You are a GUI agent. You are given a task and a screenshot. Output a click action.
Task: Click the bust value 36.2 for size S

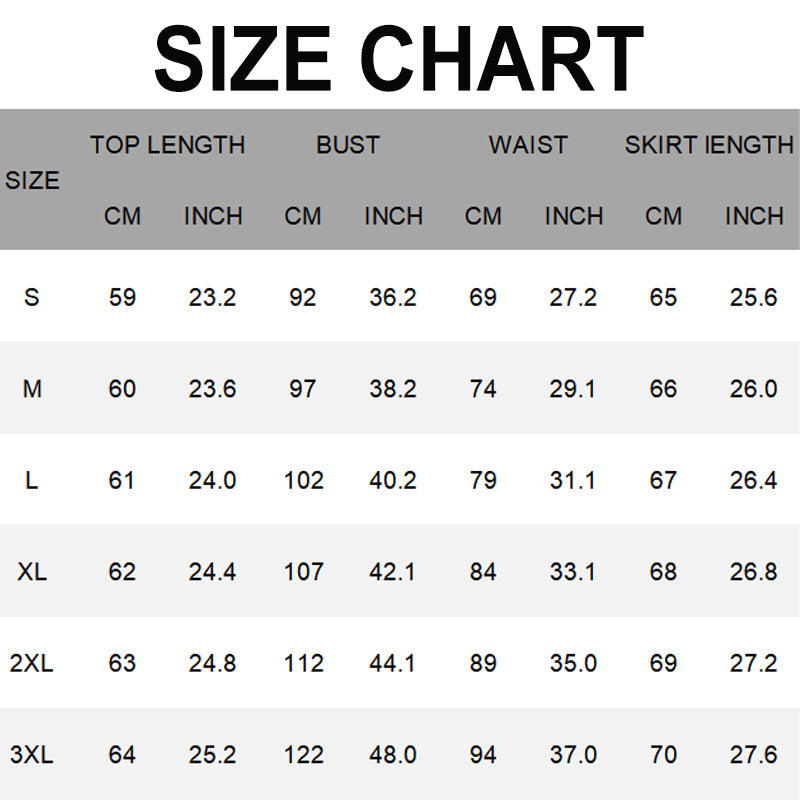(393, 297)
